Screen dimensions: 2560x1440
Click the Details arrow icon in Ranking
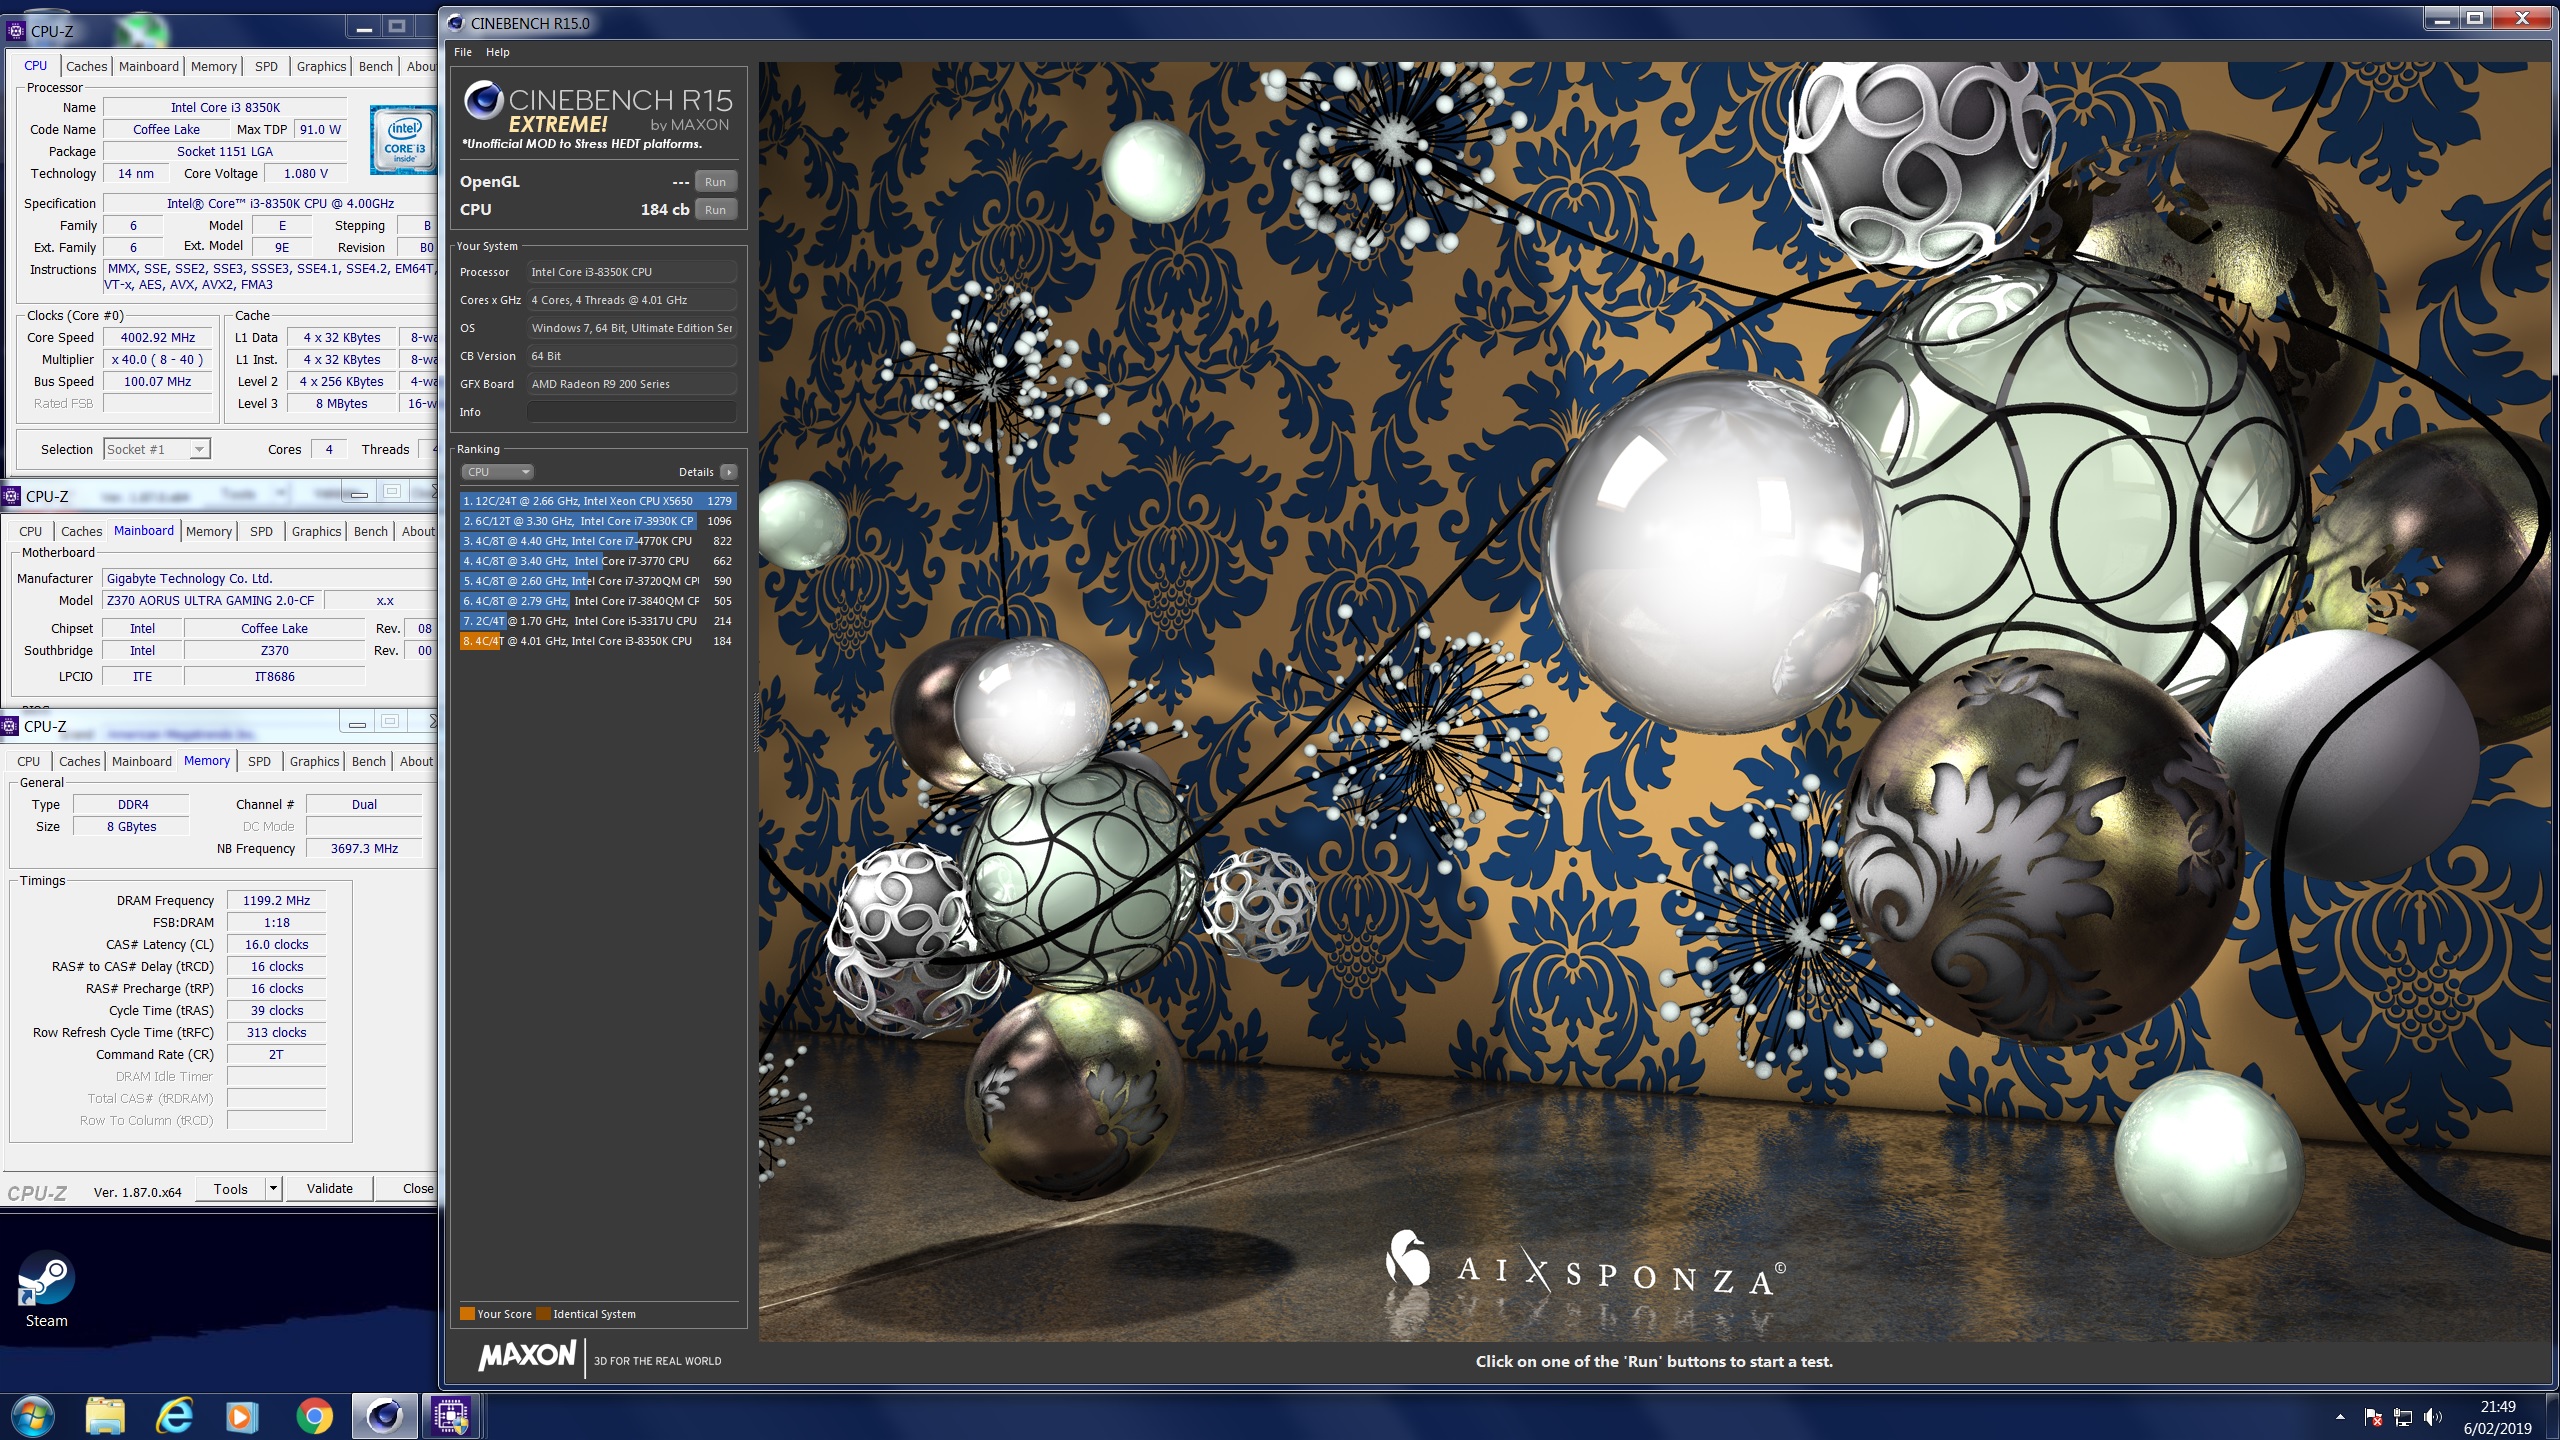pos(729,472)
